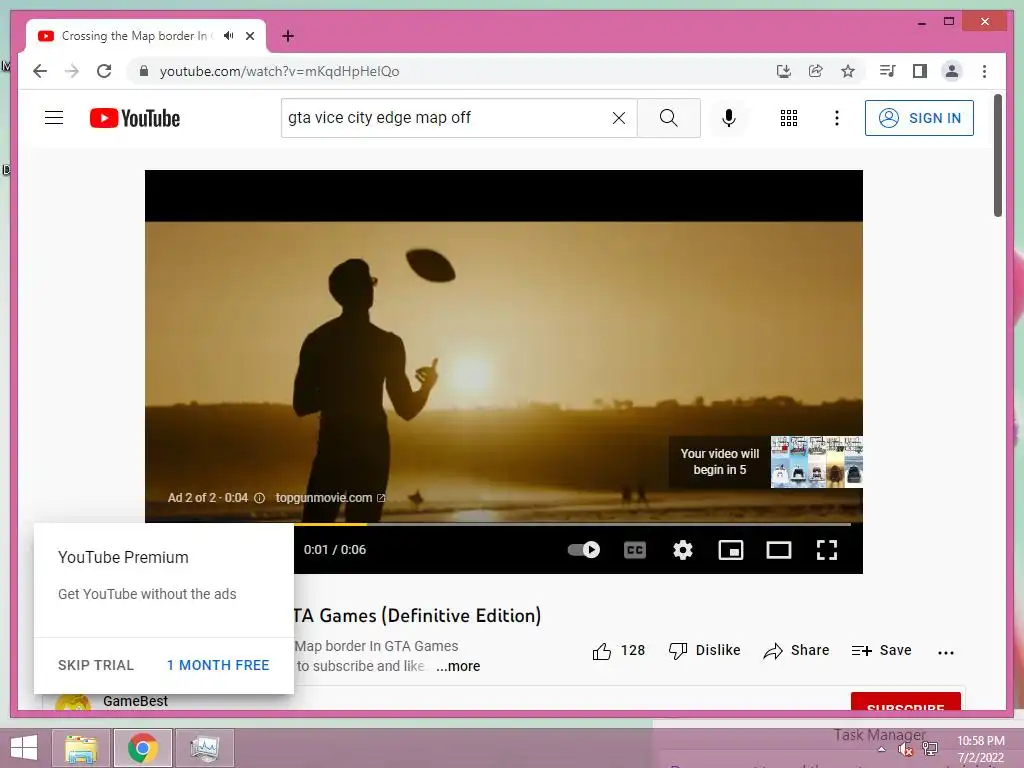The height and width of the screenshot is (768, 1024).
Task: Run search with the magnifier button
Action: pyautogui.click(x=668, y=118)
